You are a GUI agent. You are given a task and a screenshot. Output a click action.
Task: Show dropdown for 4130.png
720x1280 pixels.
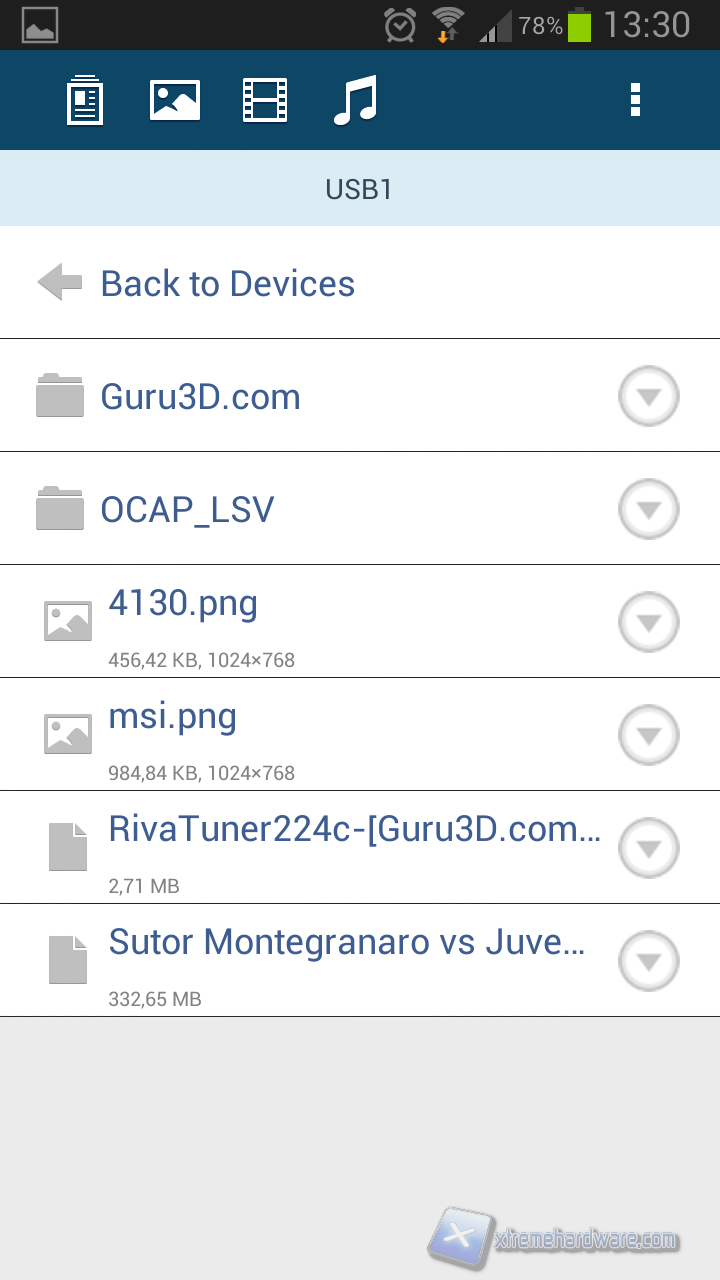(x=649, y=623)
